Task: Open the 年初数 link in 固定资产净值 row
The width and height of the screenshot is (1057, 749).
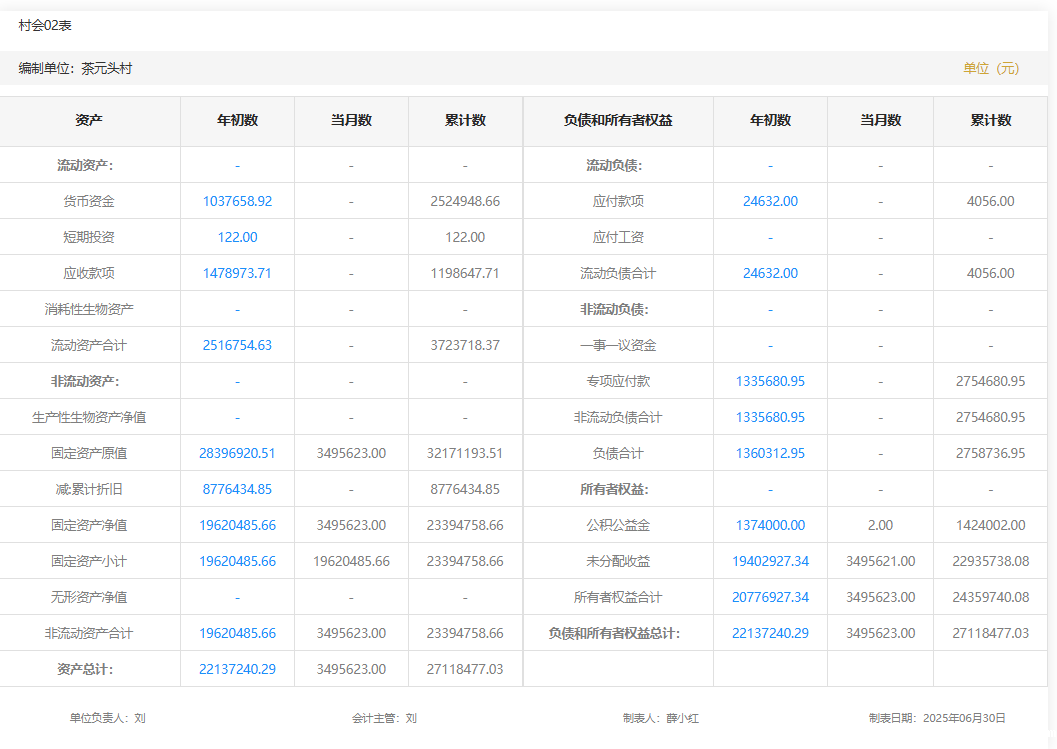Action: coord(237,525)
